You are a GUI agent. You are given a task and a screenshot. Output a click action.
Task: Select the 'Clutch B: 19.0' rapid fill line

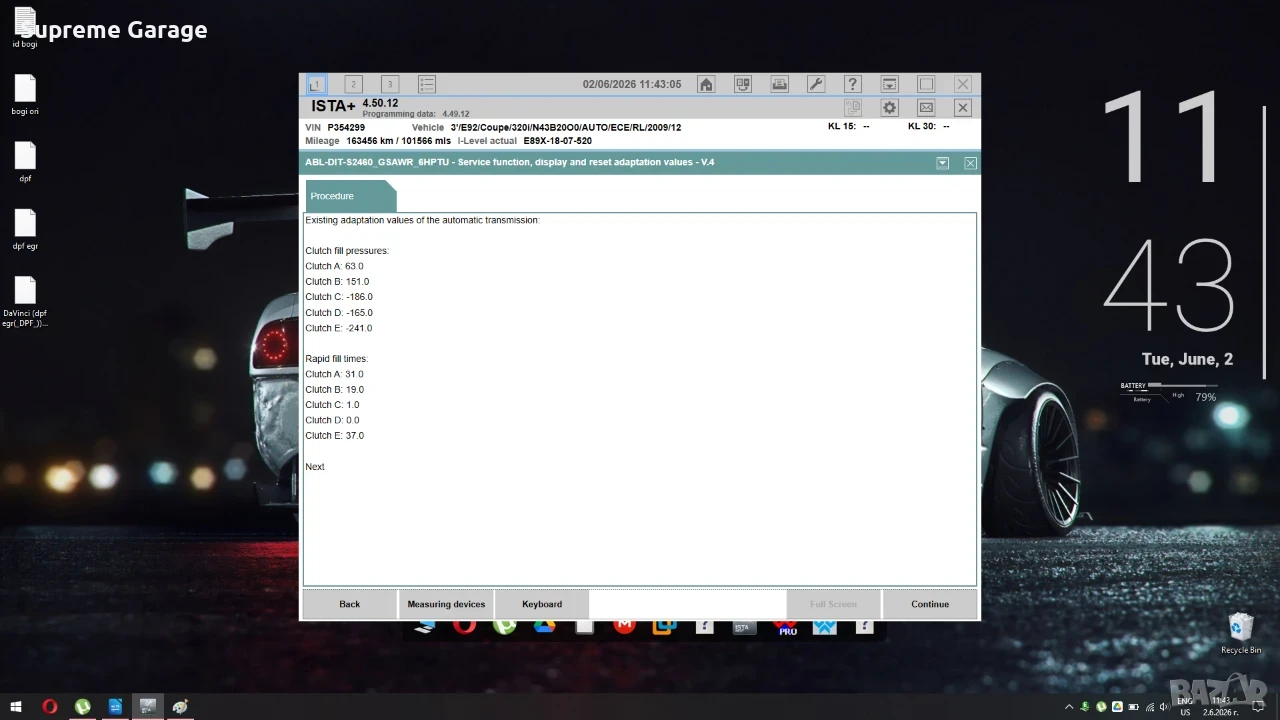334,390
